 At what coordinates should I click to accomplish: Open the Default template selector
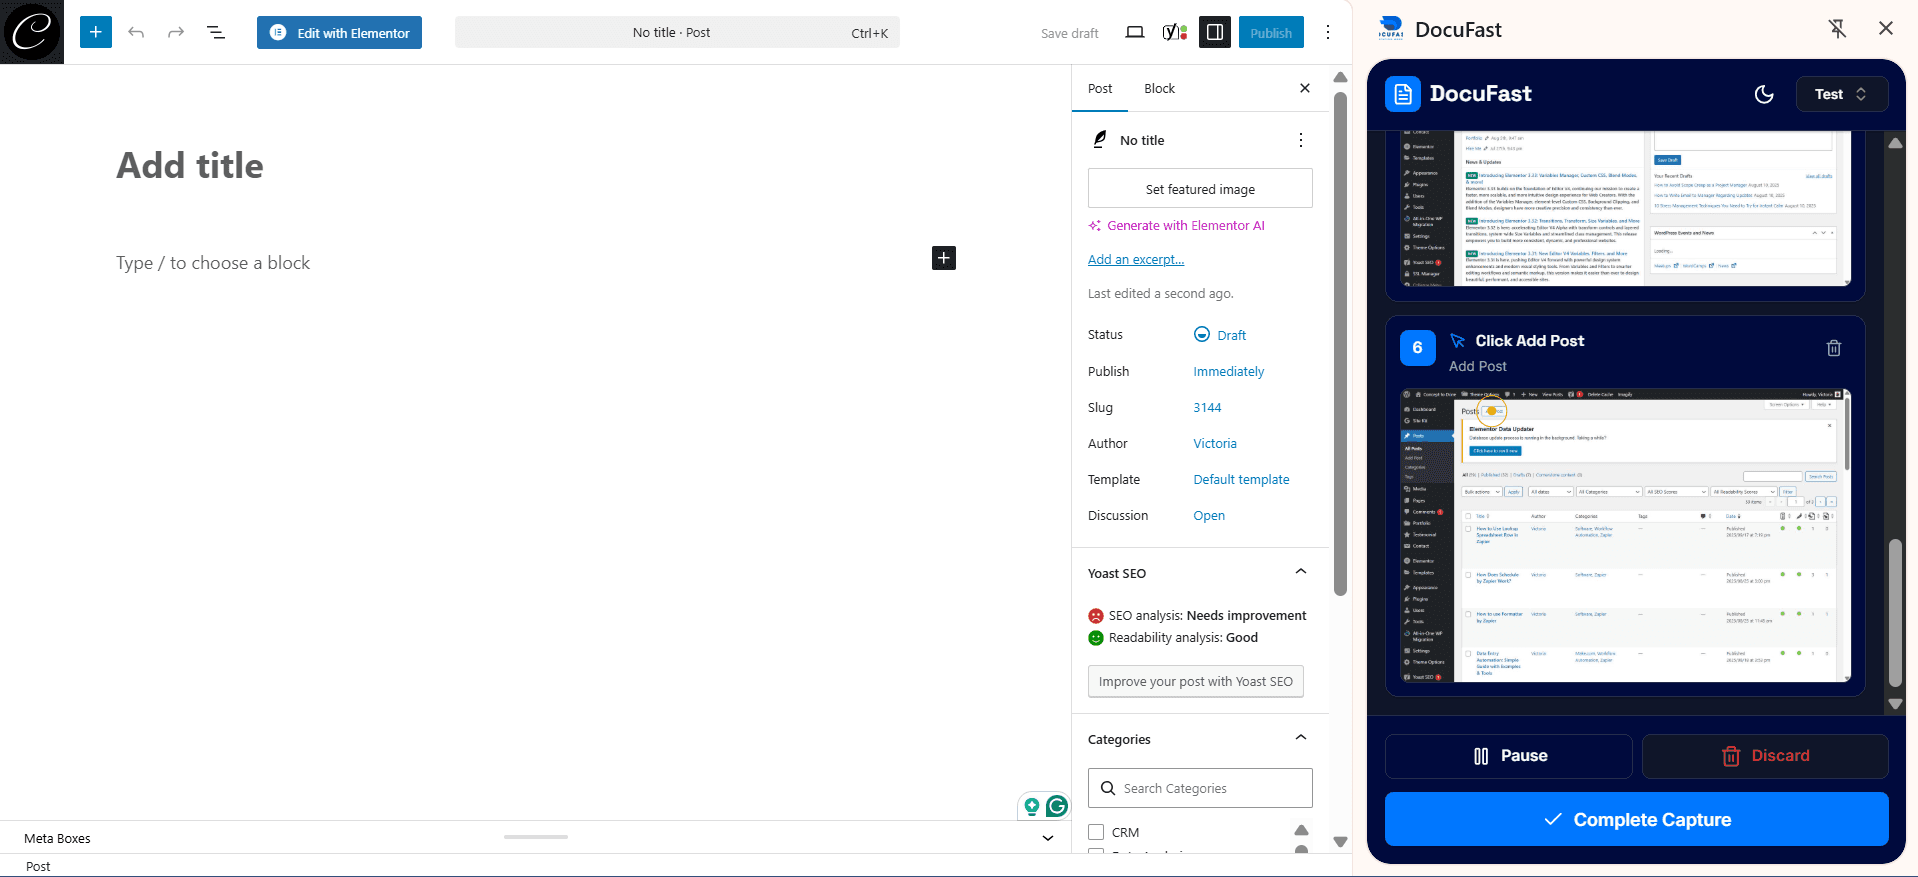tap(1241, 479)
